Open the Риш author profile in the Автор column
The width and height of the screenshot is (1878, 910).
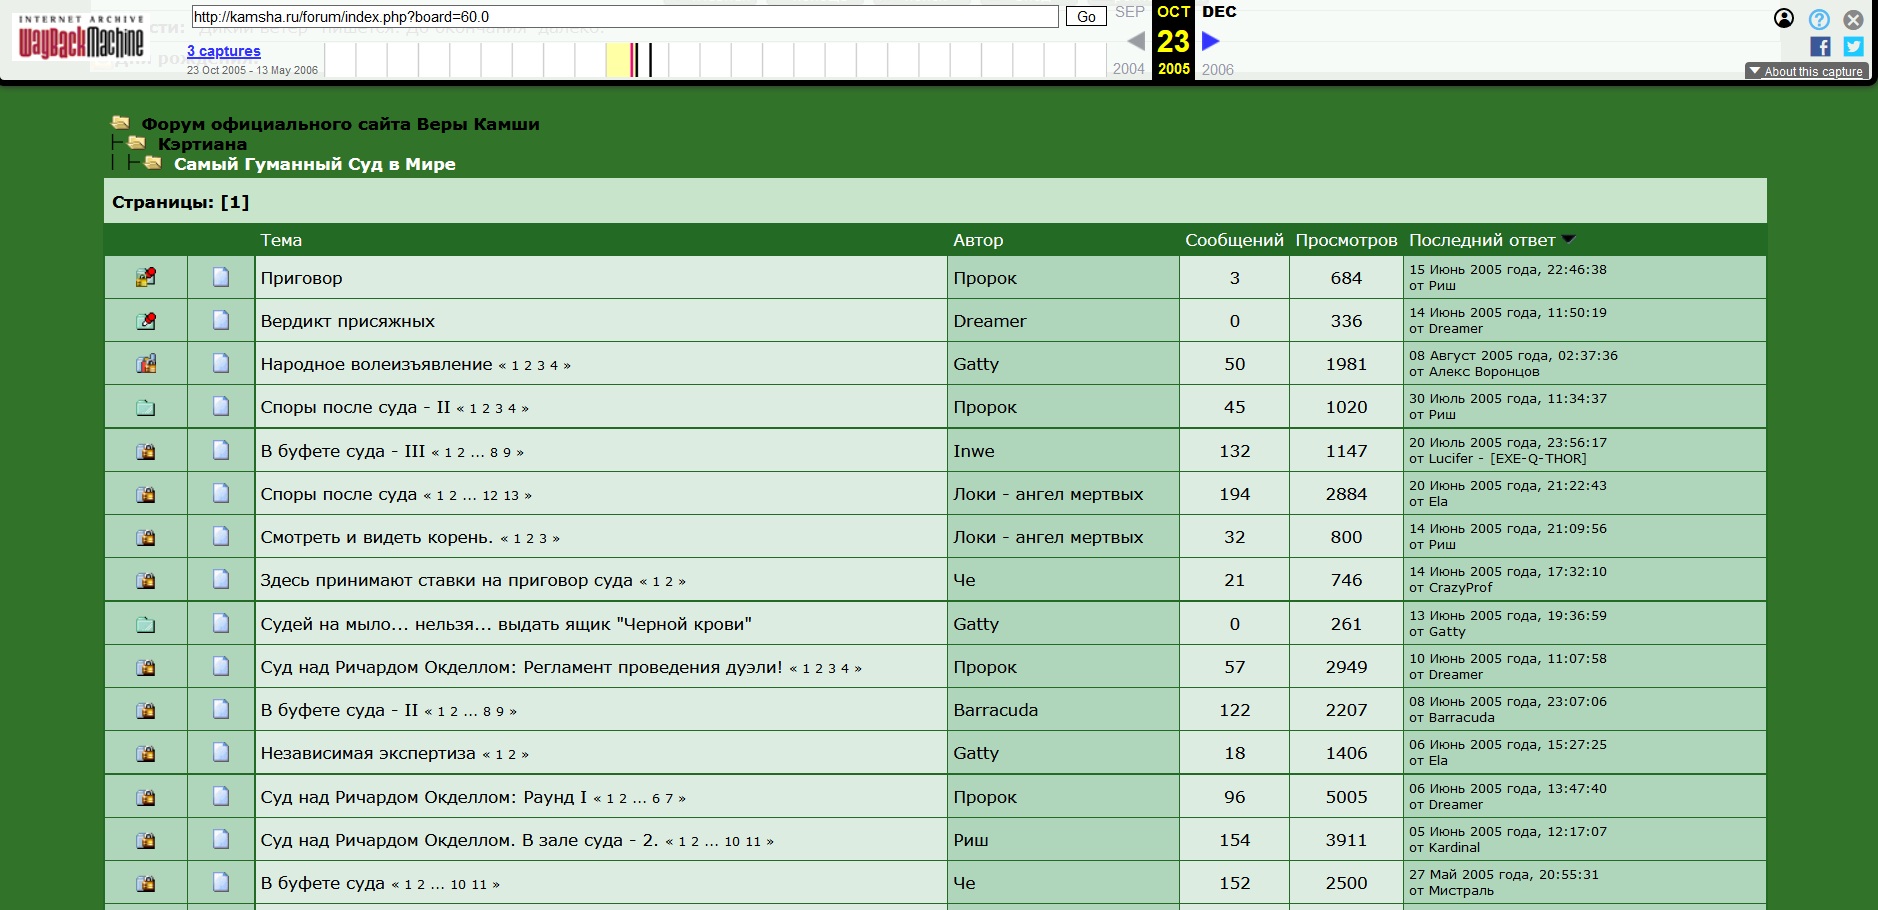(x=970, y=840)
